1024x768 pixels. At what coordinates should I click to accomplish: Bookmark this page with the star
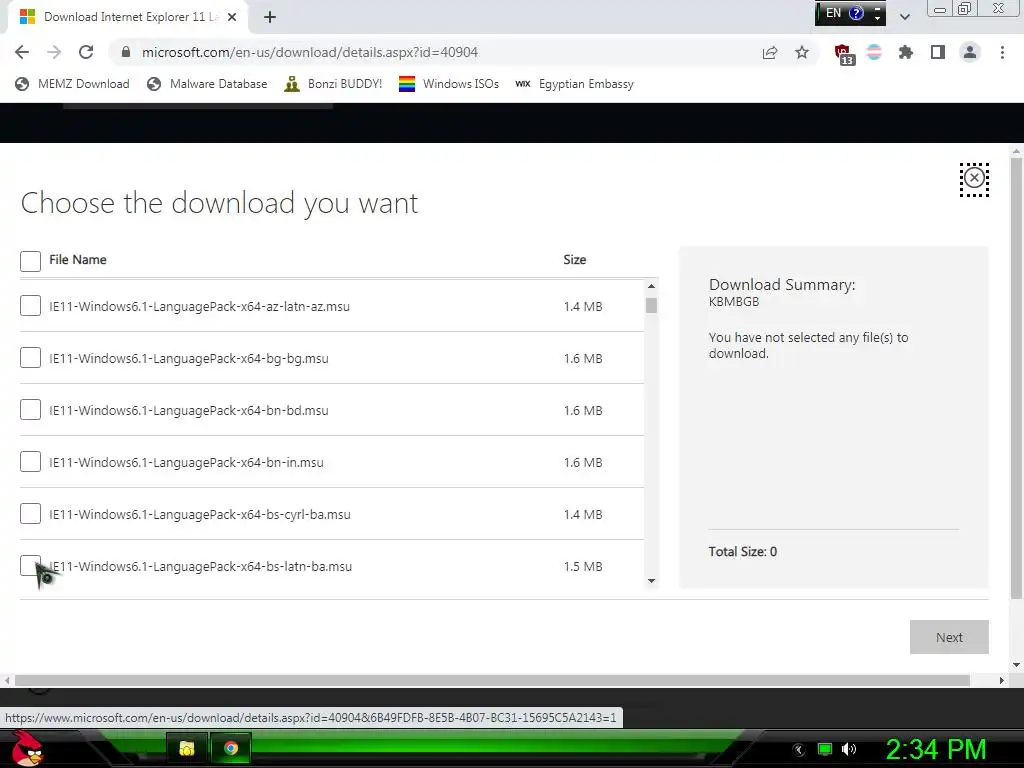pos(802,52)
